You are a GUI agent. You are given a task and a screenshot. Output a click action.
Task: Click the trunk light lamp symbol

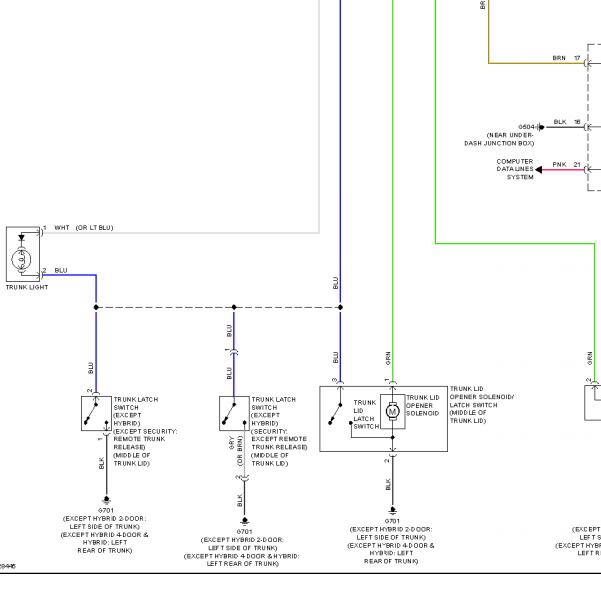coord(21,259)
